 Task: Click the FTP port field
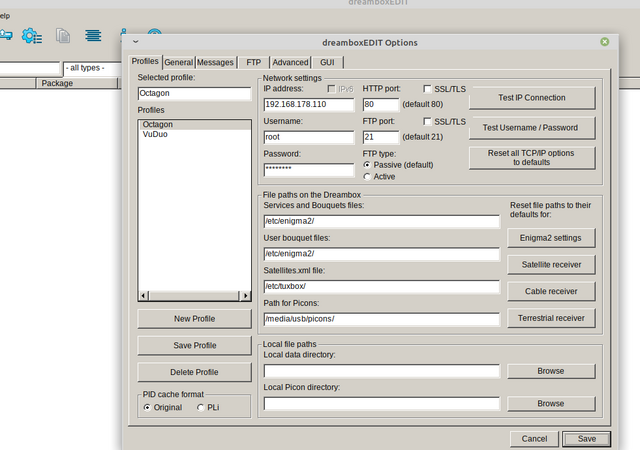(x=380, y=137)
